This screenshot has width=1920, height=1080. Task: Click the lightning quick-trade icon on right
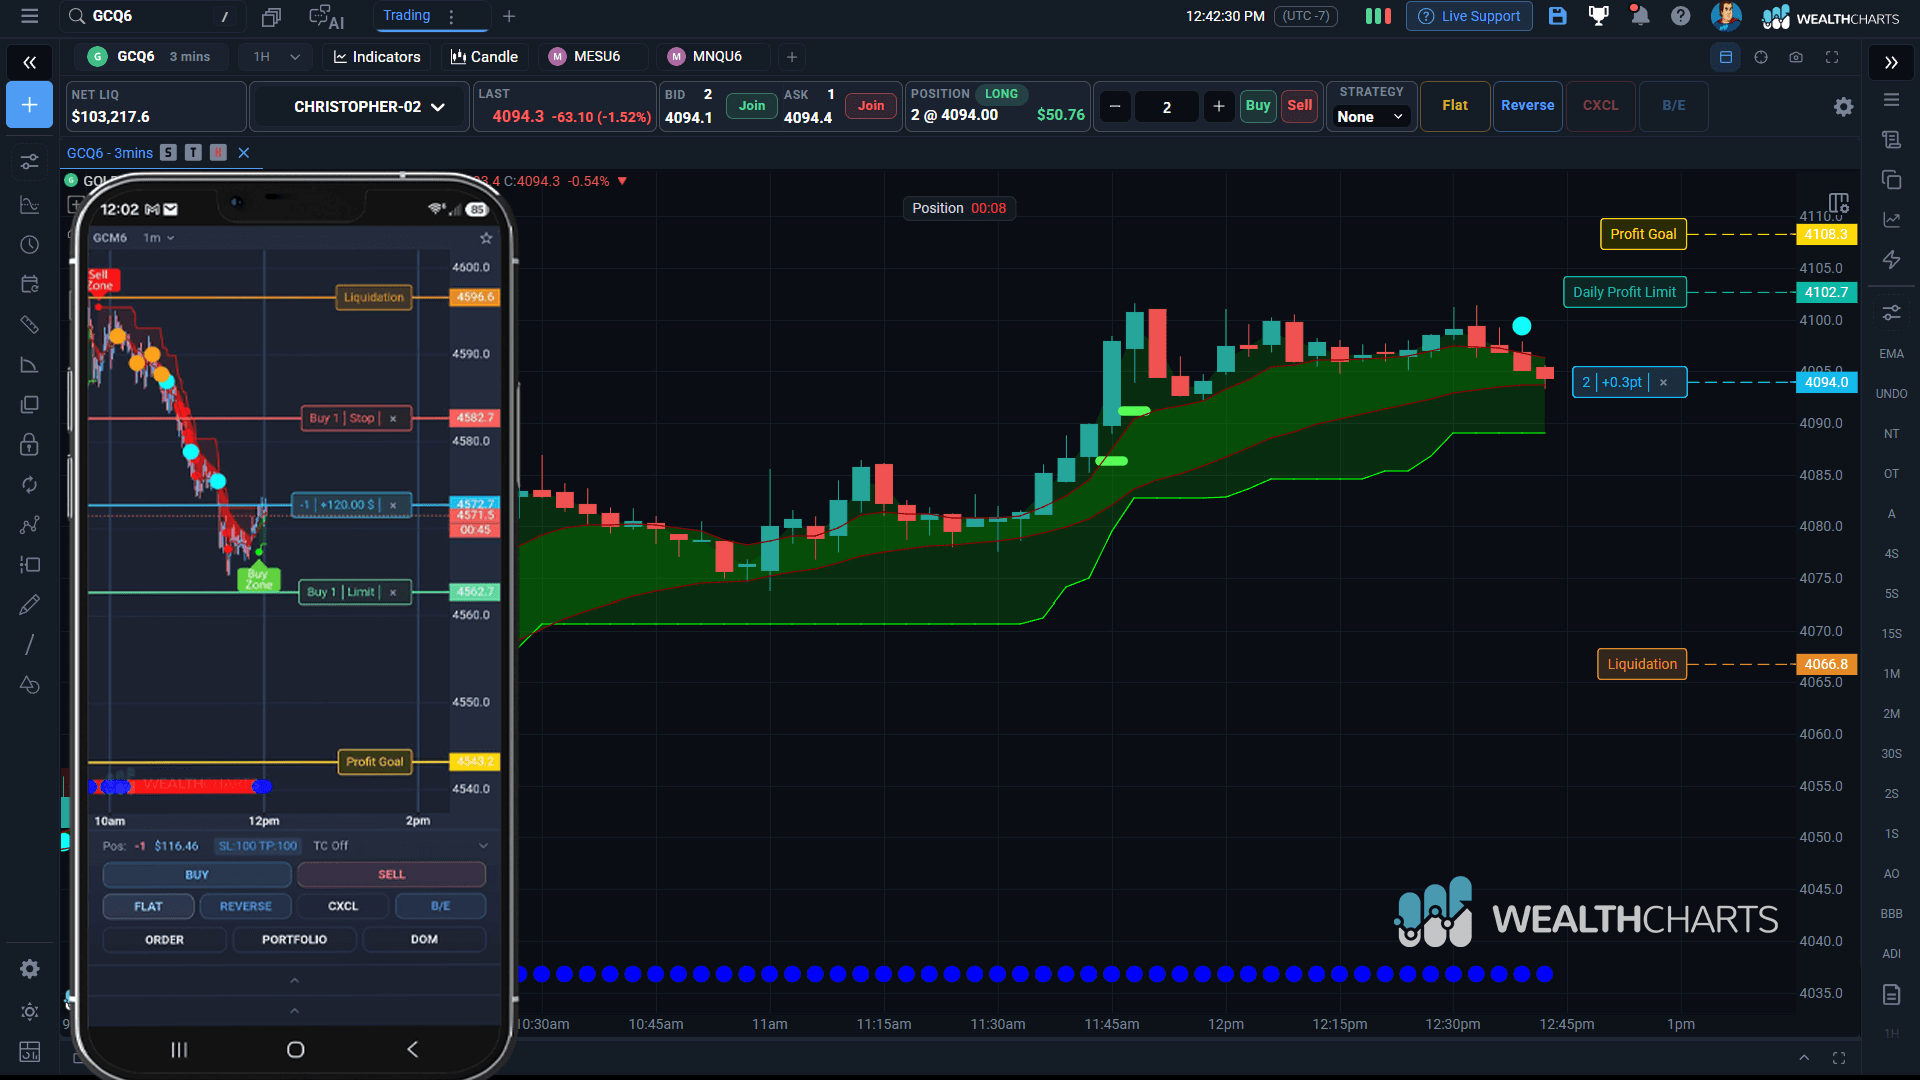click(1891, 260)
